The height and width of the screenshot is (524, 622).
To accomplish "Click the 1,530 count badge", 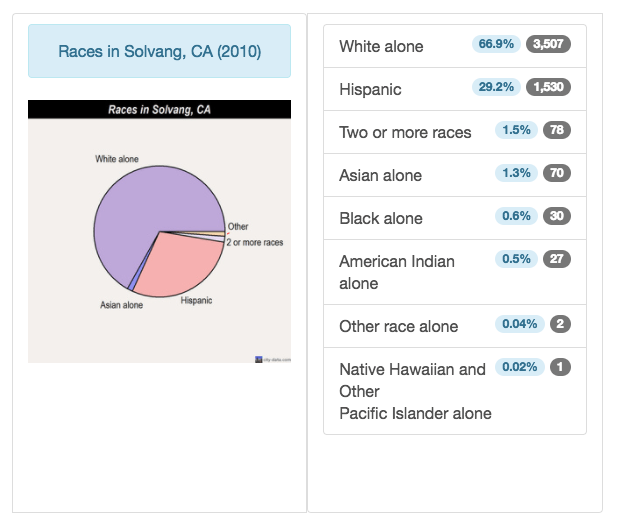I will tap(548, 87).
